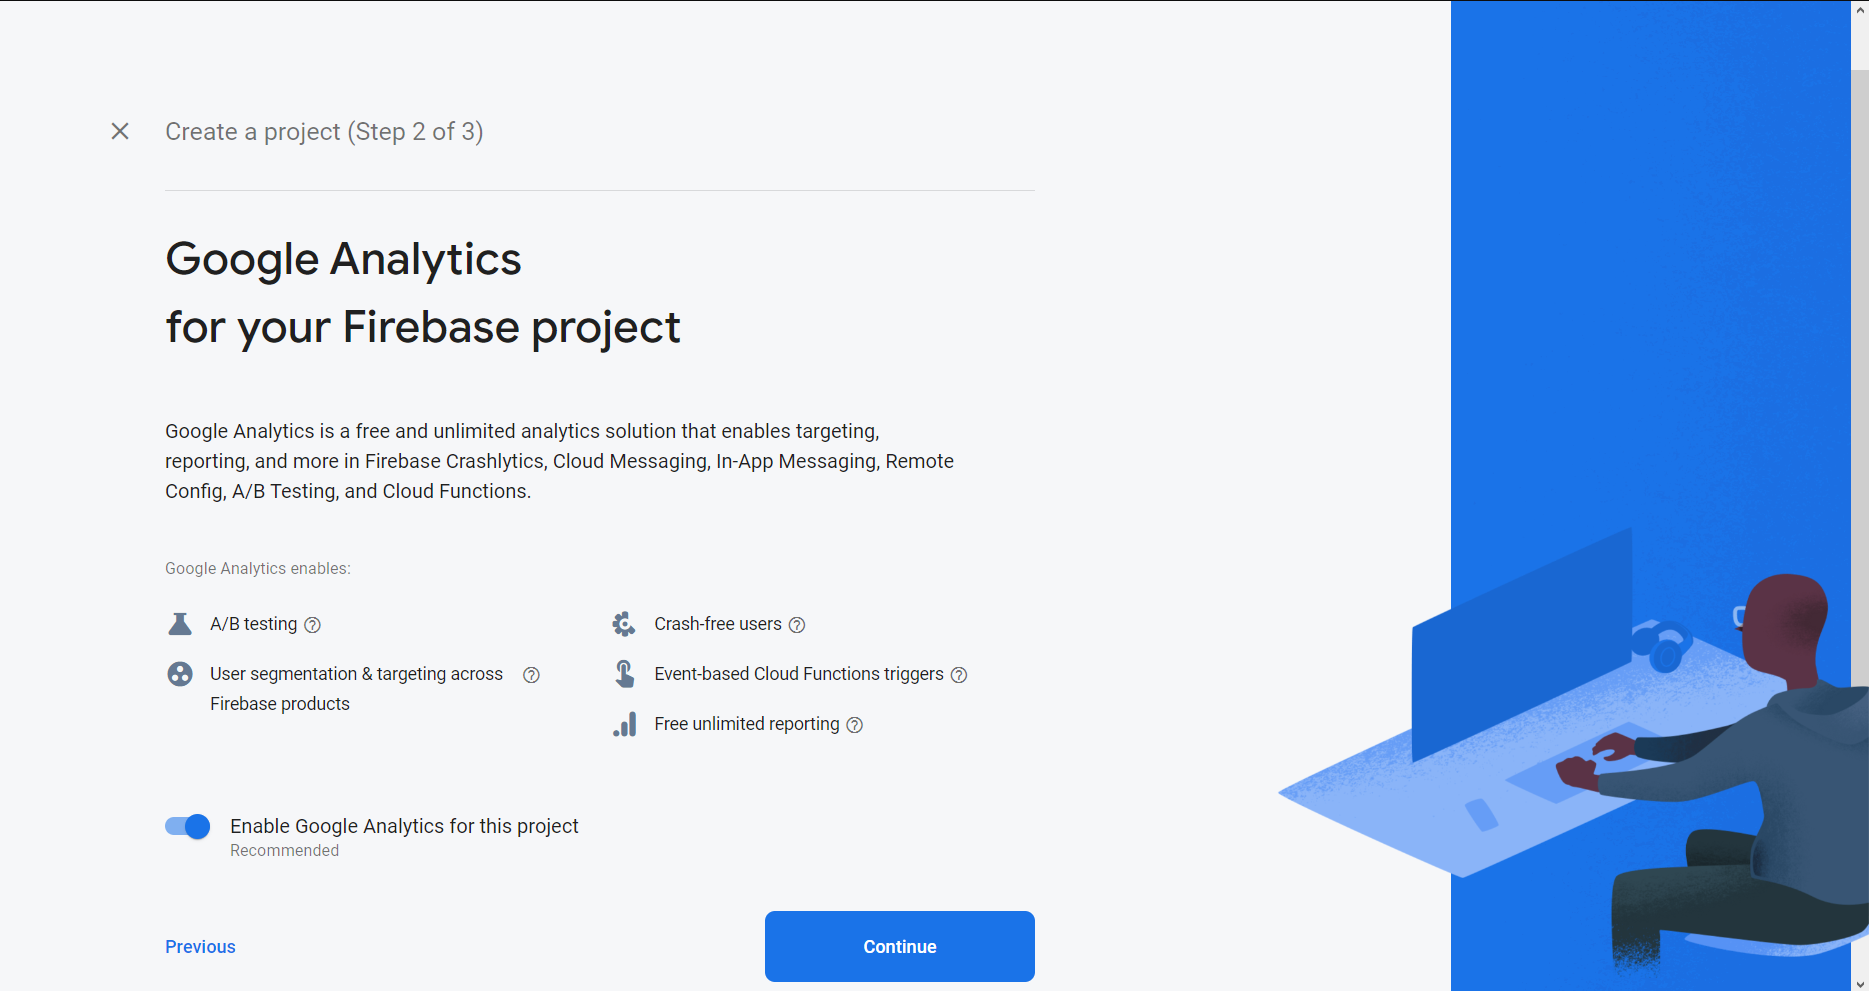Toggle Enable Google Analytics for this project
The image size is (1869, 992).
pos(188,826)
